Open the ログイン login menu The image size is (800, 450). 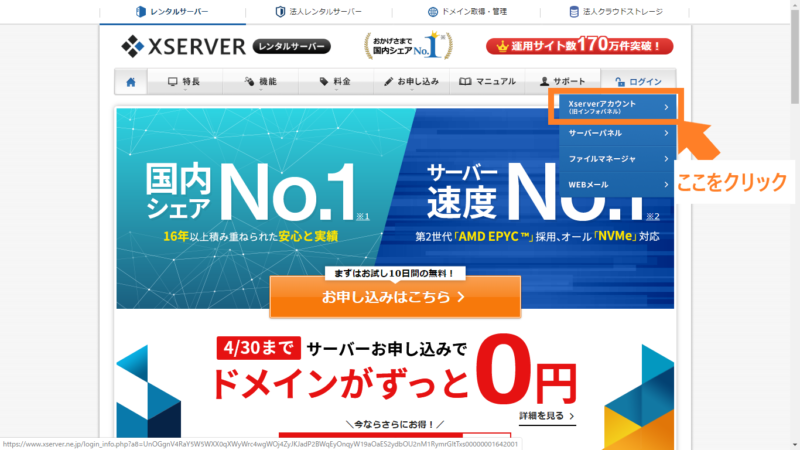tap(638, 82)
